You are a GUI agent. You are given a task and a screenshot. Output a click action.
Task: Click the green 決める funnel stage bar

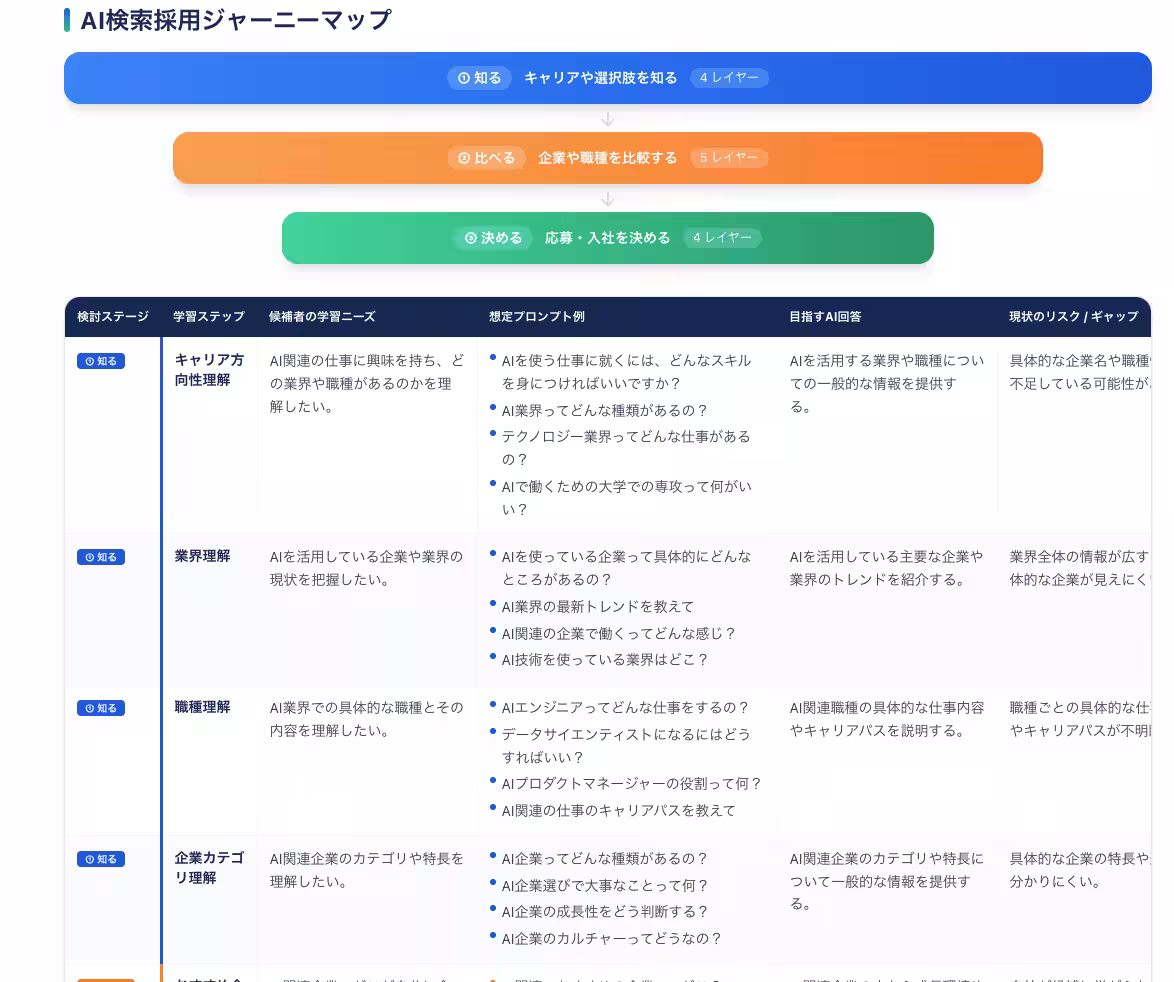tap(607, 238)
